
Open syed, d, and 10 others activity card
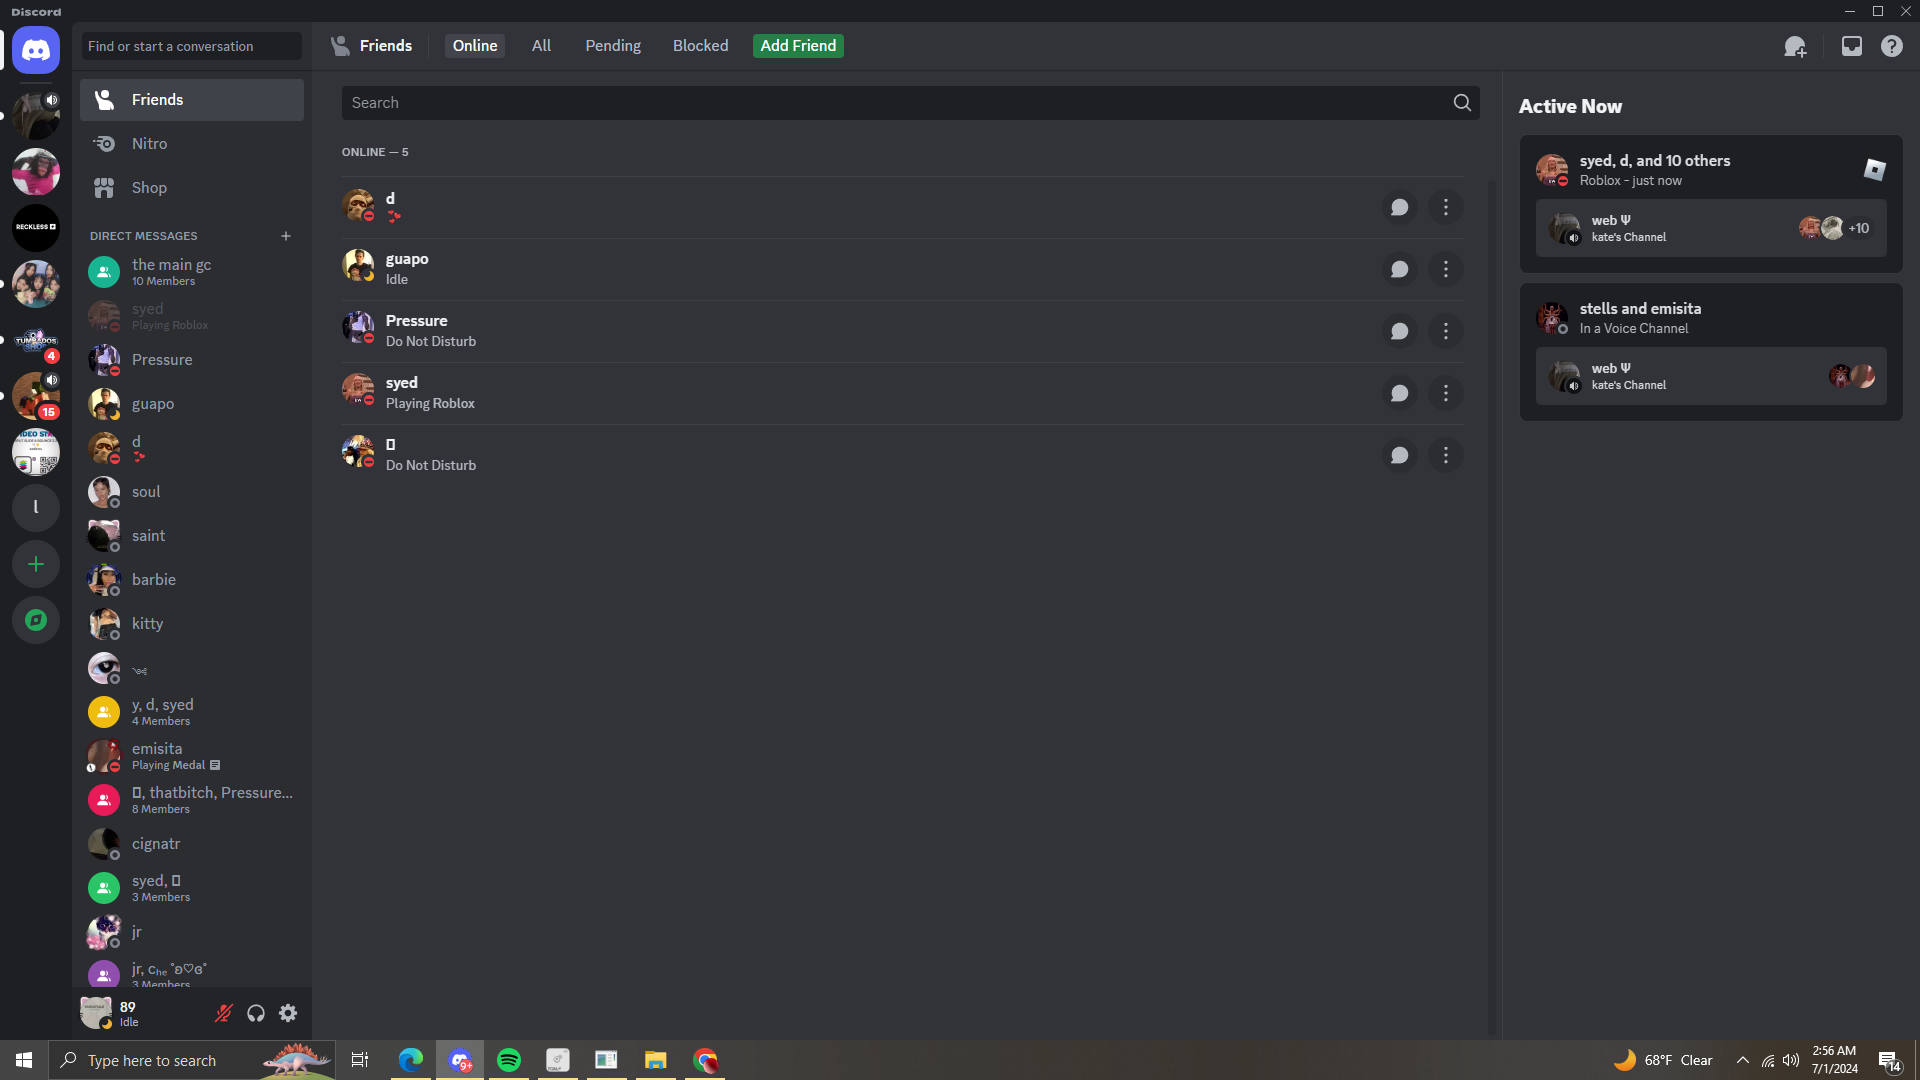(x=1711, y=204)
